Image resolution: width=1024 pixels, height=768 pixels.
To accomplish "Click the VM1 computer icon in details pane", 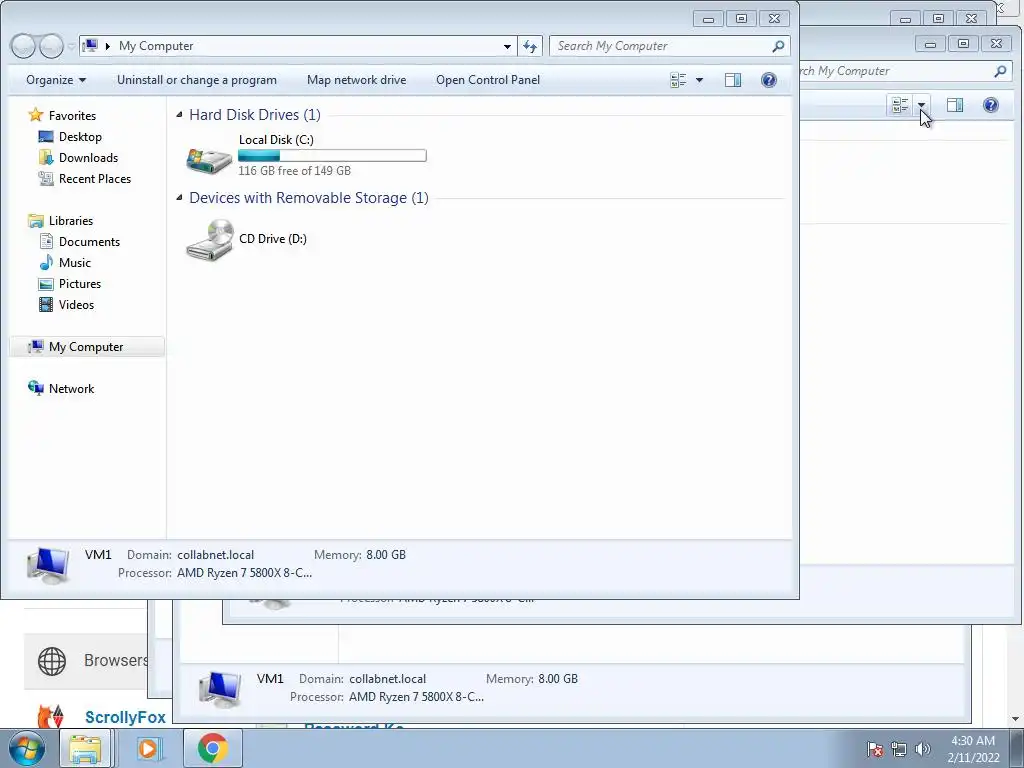I will (48, 564).
